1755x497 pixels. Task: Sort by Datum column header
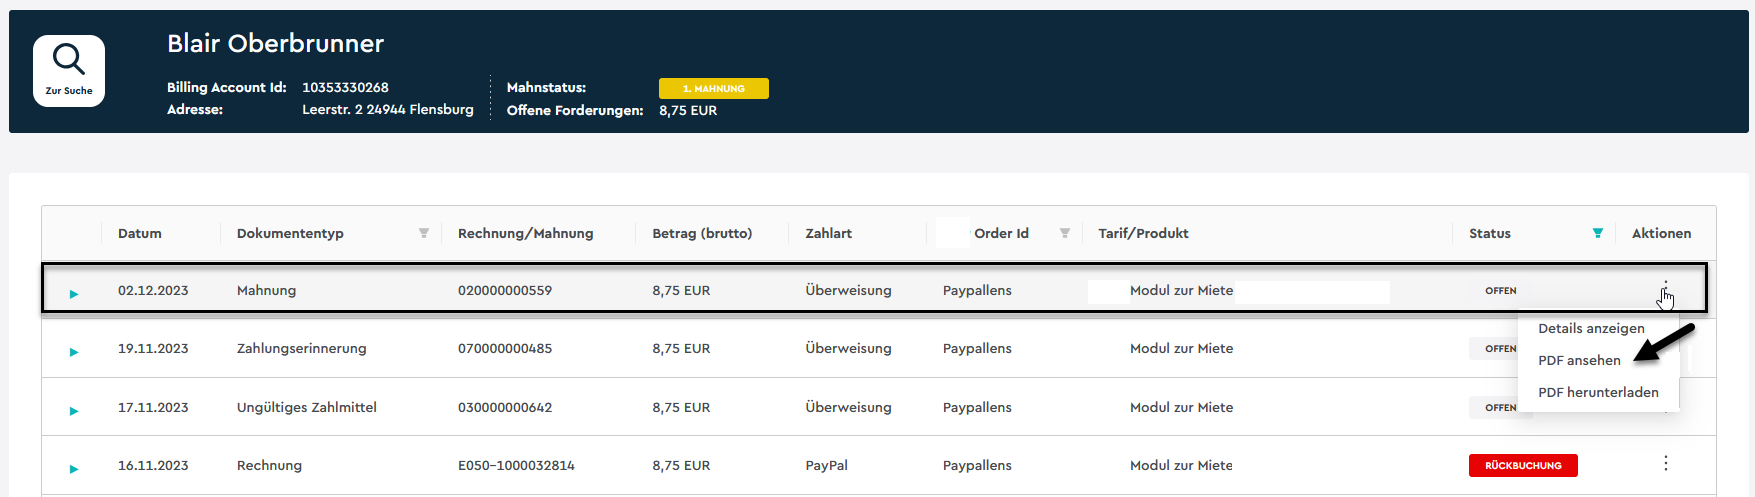140,233
